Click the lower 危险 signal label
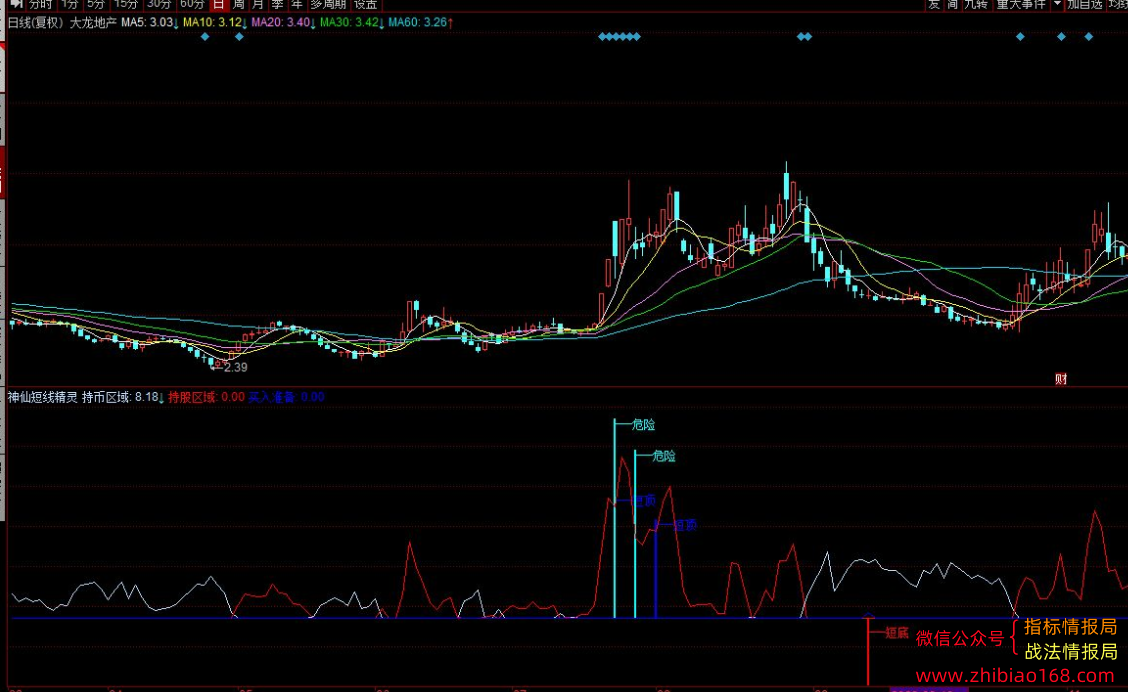This screenshot has height=692, width=1128. click(x=663, y=456)
